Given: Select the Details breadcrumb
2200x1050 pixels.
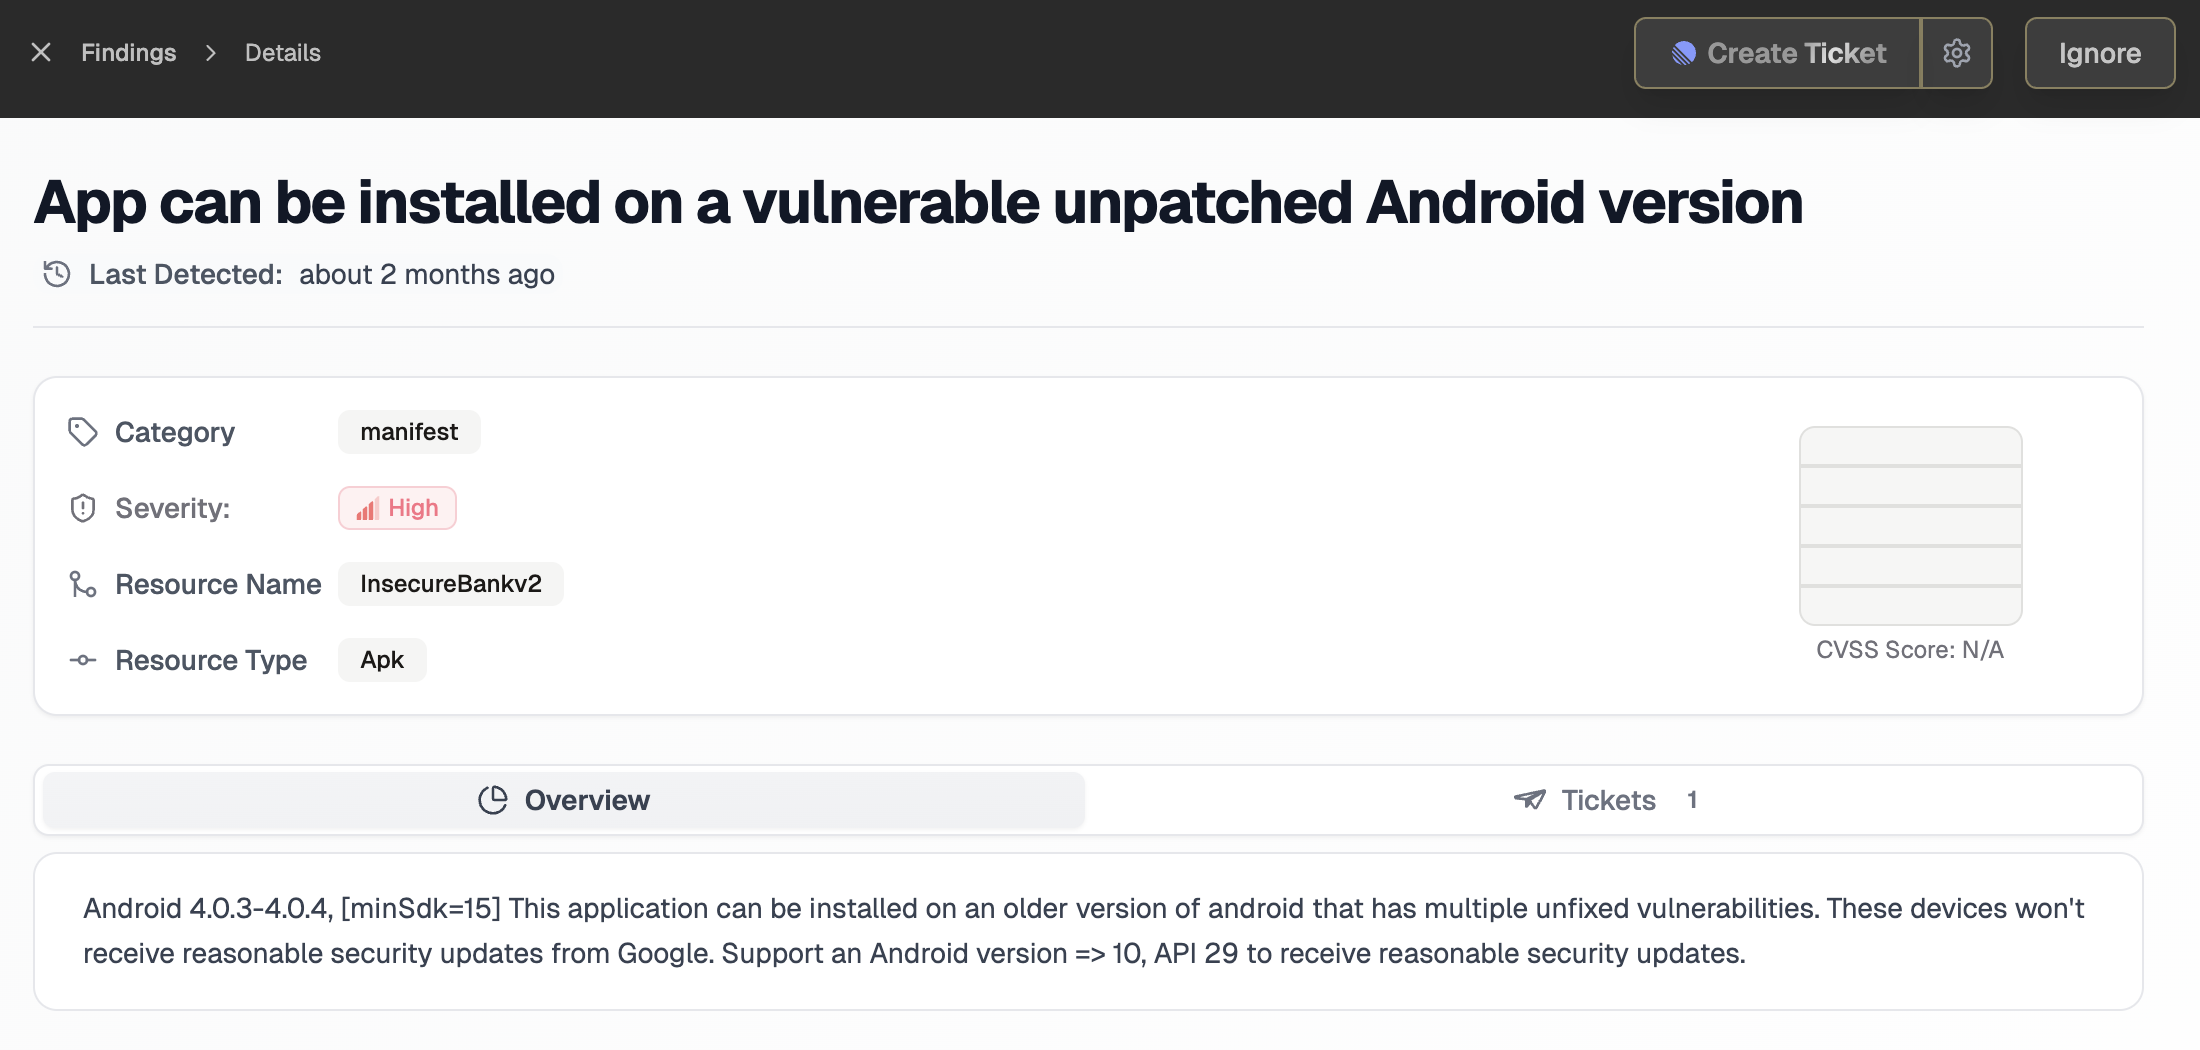Looking at the screenshot, I should click(x=282, y=52).
